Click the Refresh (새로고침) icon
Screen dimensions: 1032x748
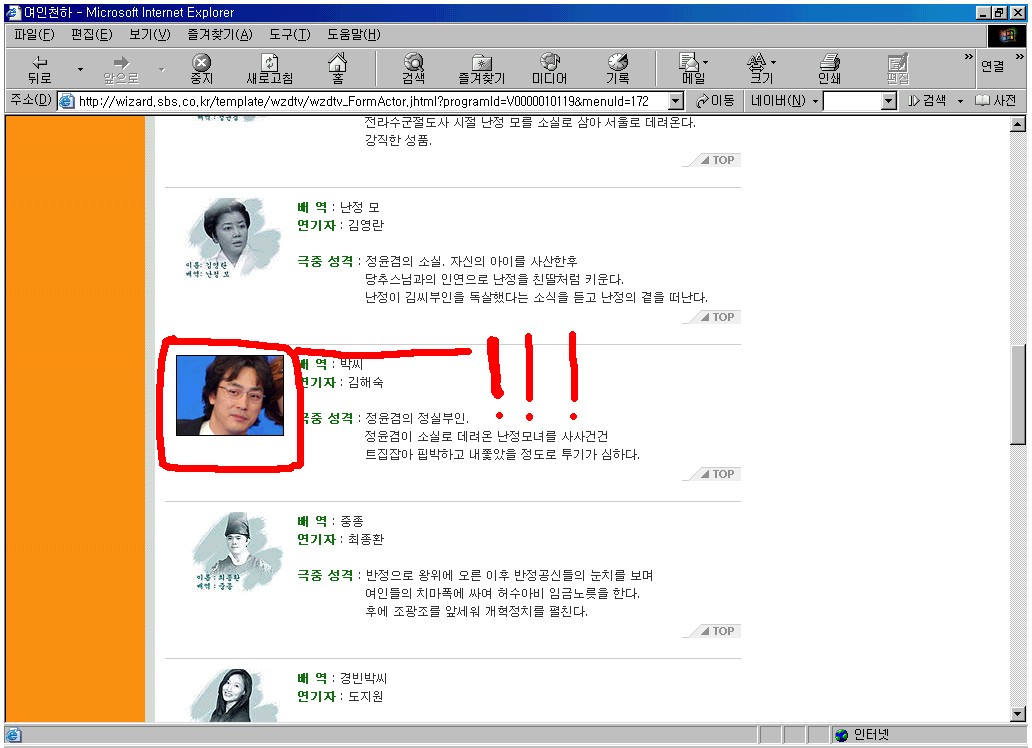tap(269, 68)
